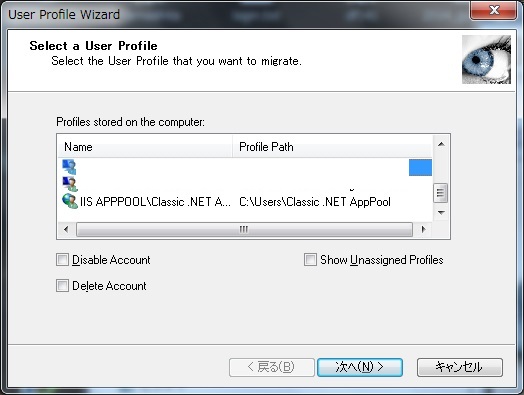Click the user icon in the first profile row
524x395 pixels.
69,167
